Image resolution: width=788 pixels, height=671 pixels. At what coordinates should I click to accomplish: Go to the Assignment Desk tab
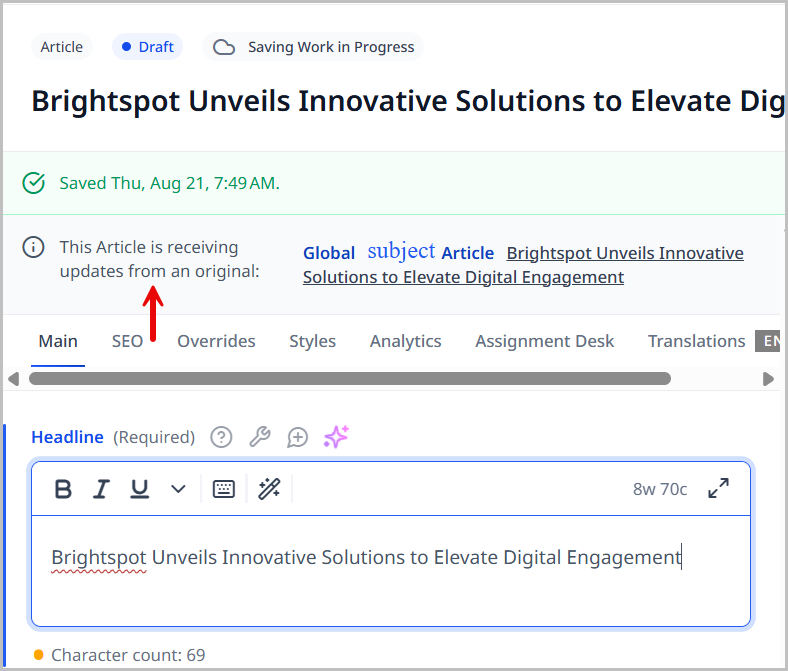[x=544, y=341]
